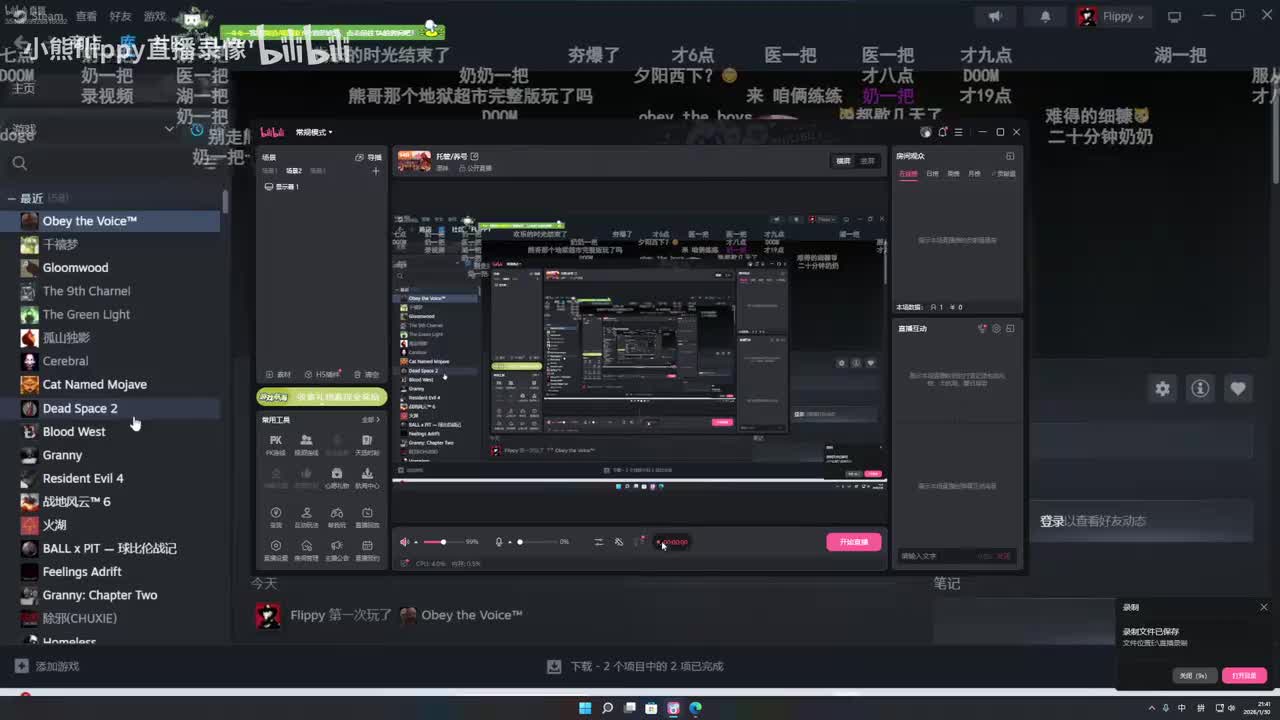Select Cat Named Mojave game

110,384
